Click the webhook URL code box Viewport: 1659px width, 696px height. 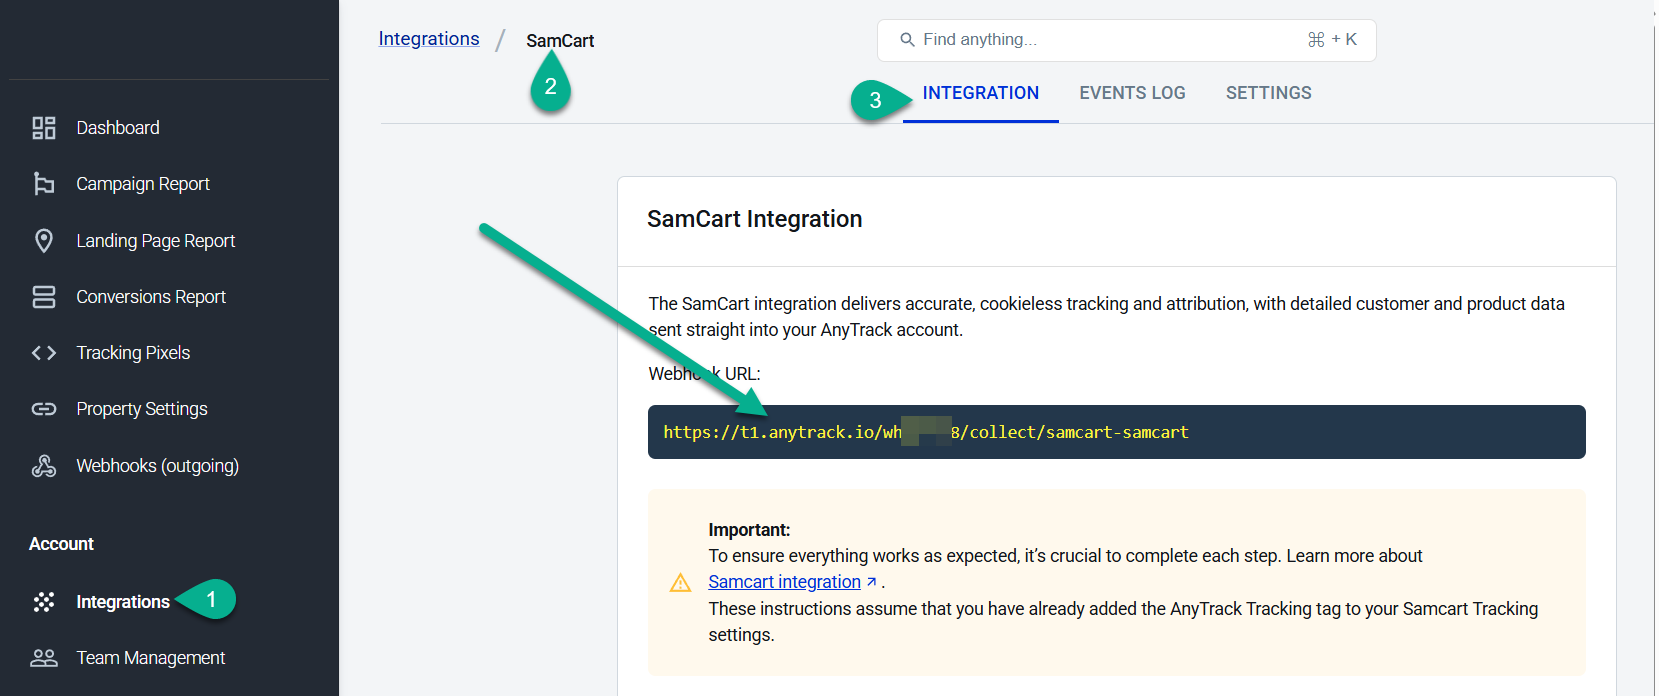pyautogui.click(x=1116, y=432)
